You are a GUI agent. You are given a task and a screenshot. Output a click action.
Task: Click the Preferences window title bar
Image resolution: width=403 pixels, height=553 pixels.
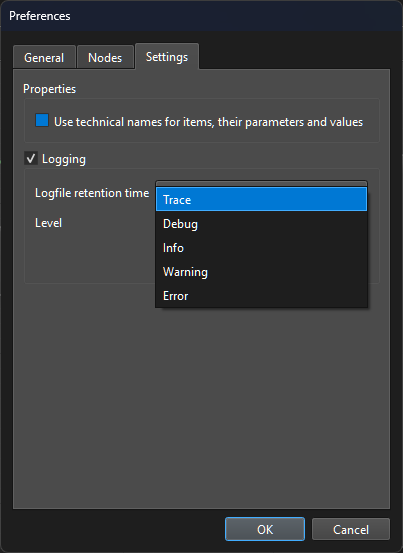[x=201, y=16]
